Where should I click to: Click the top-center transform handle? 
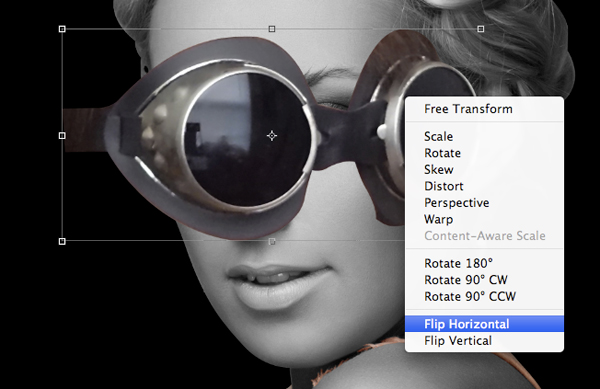(x=272, y=29)
